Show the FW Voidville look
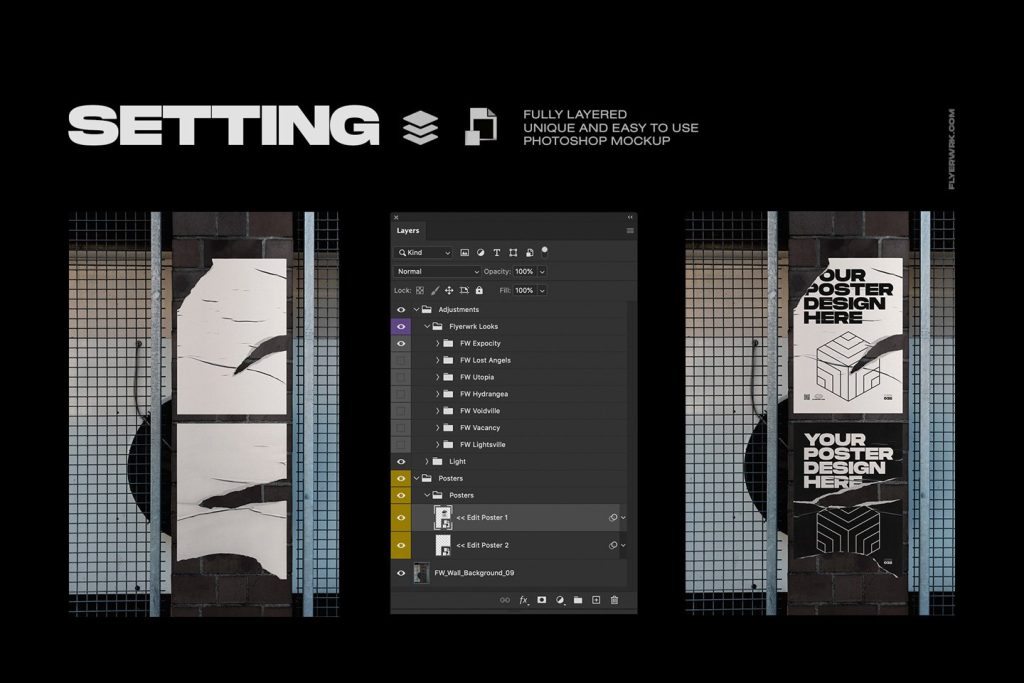The height and width of the screenshot is (683, 1024). coord(401,411)
